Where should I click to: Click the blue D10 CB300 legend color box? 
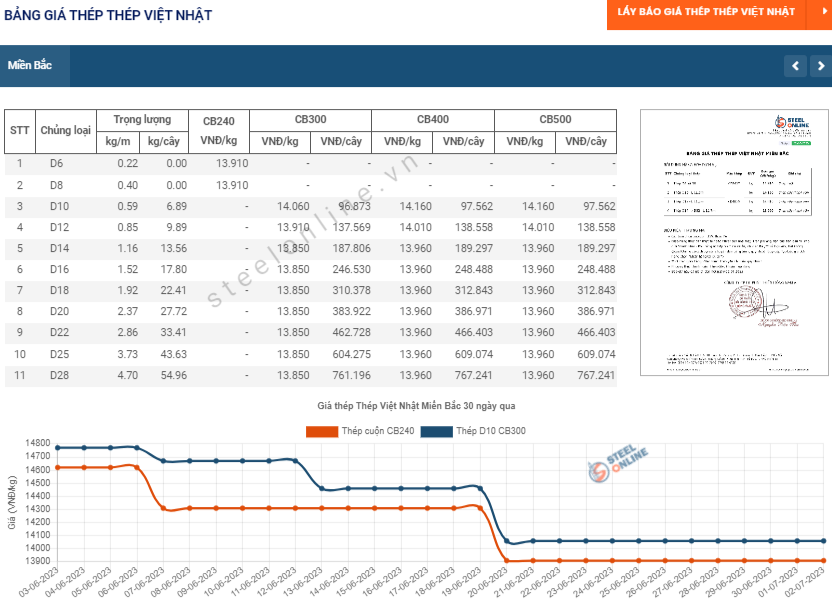(436, 431)
